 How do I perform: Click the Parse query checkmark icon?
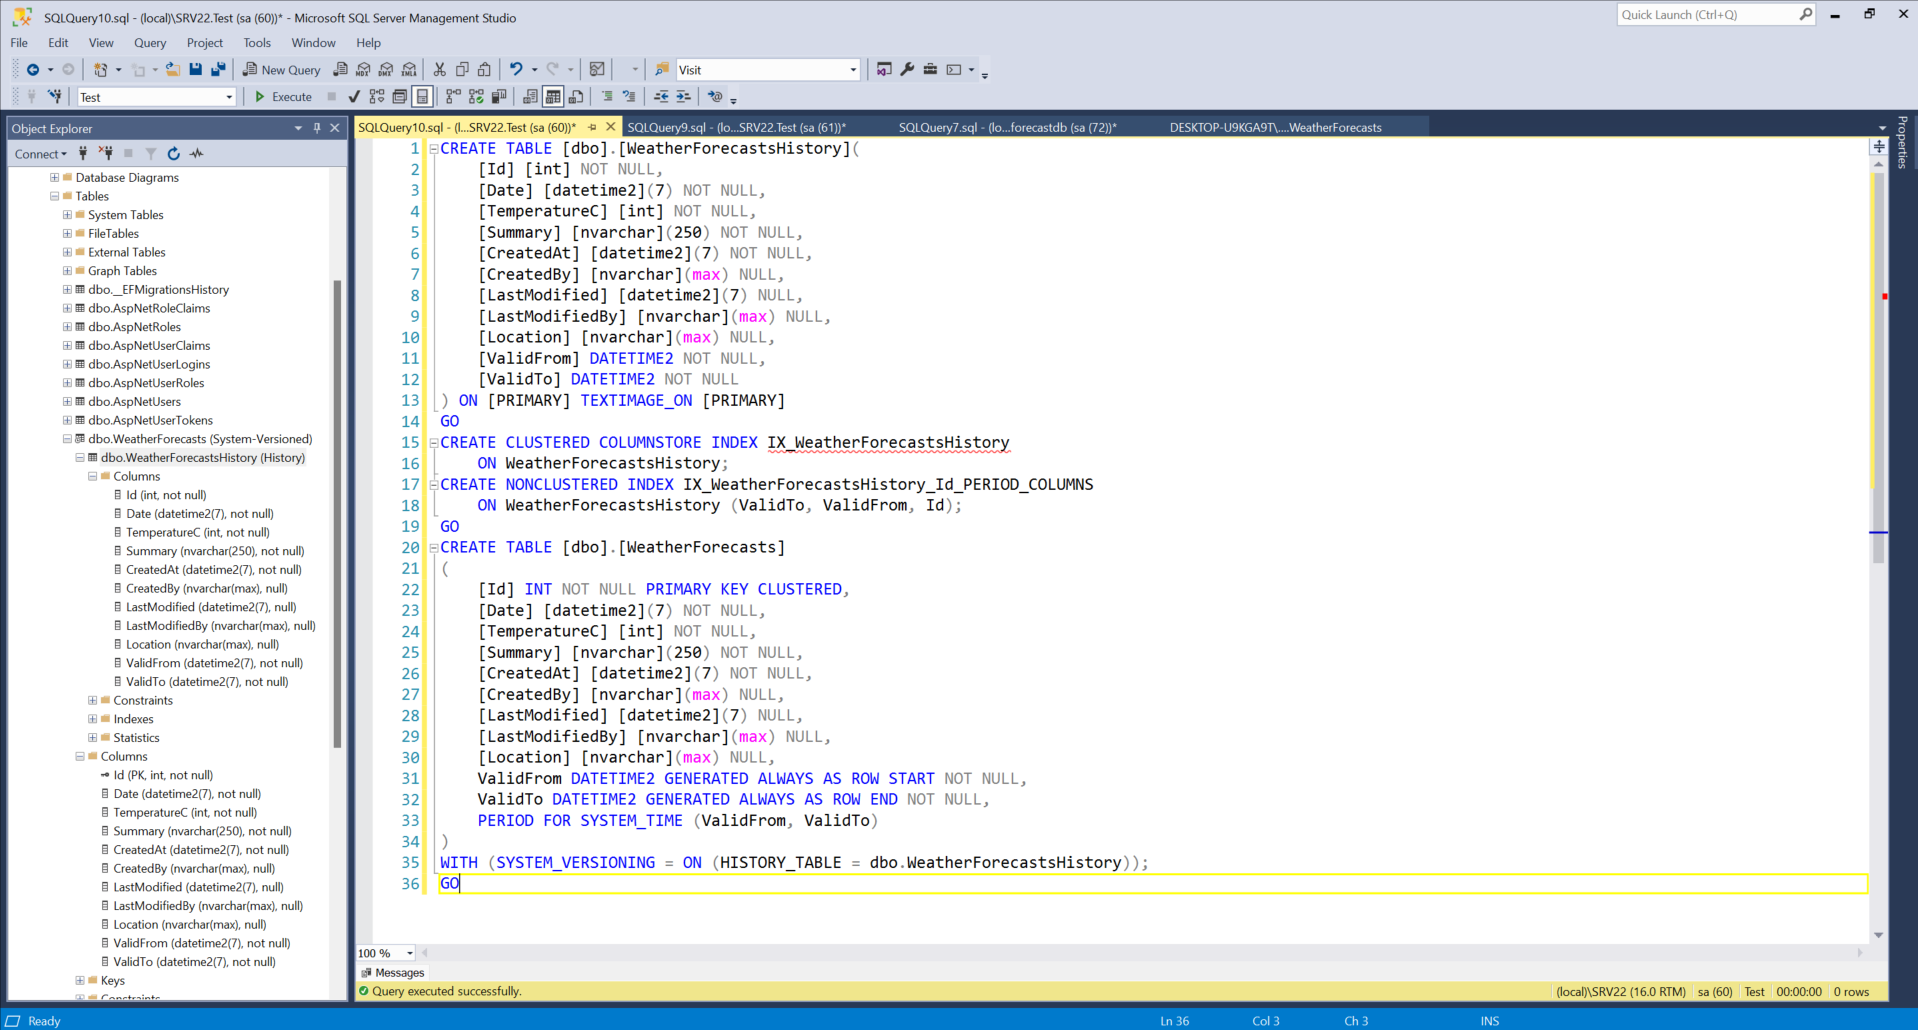[x=353, y=96]
